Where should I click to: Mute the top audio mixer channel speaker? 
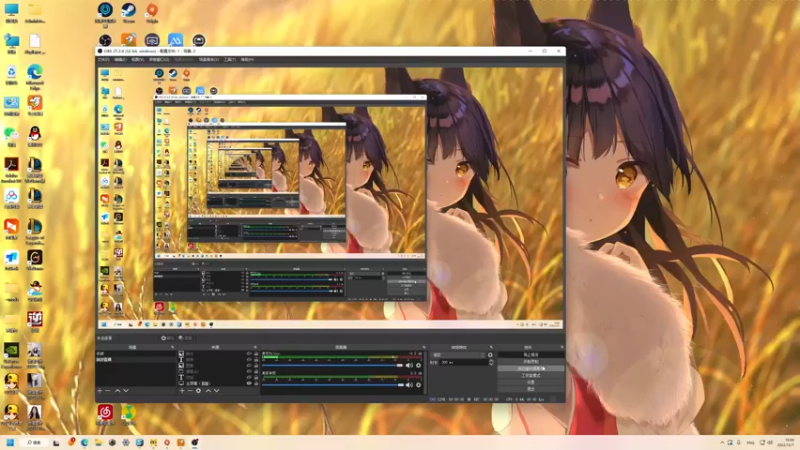coord(409,365)
